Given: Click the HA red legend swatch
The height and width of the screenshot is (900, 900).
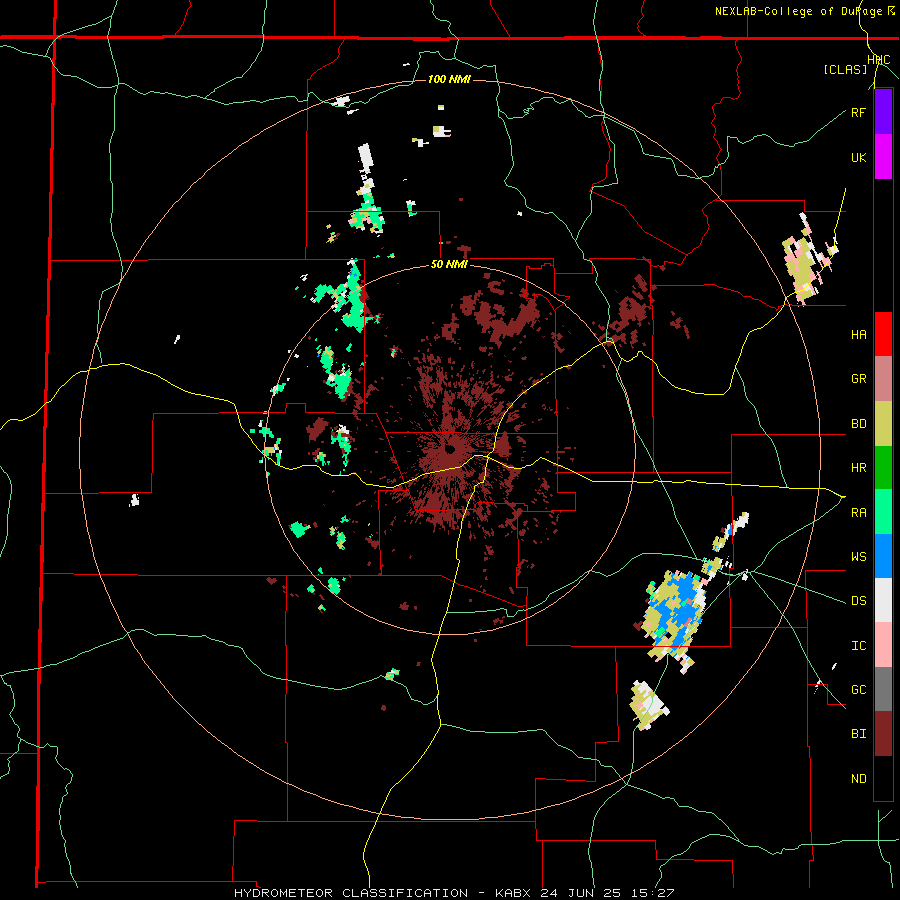Looking at the screenshot, I should pos(883,334).
